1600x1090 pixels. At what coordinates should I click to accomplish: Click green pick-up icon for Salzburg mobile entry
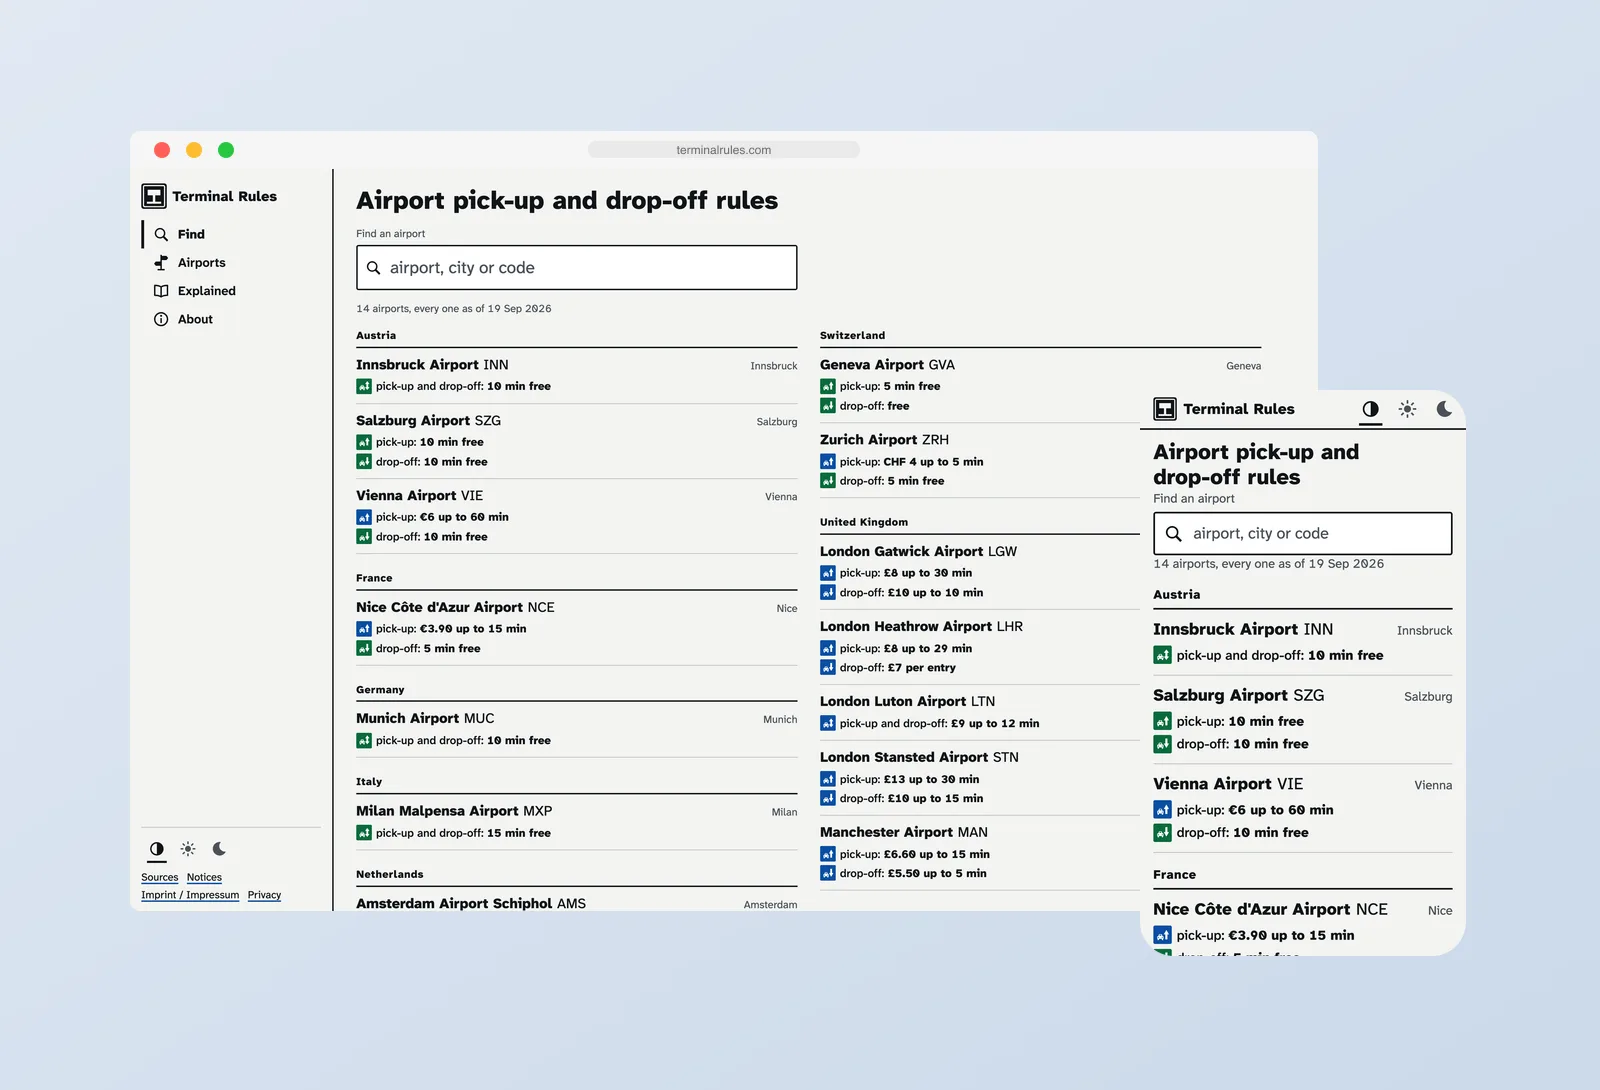coord(1162,721)
